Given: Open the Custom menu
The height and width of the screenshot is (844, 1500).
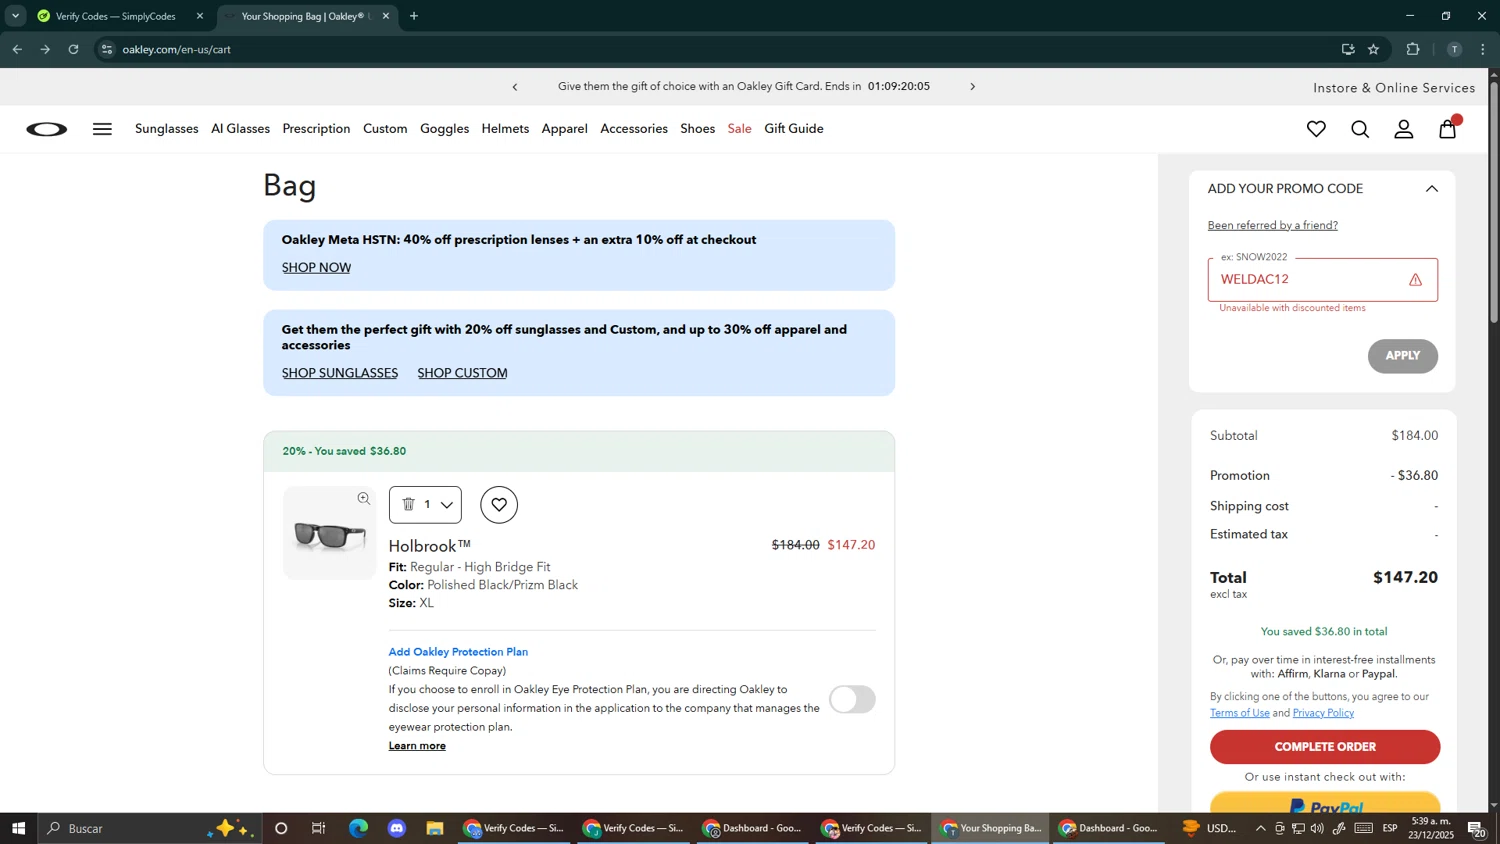Looking at the screenshot, I should [385, 129].
